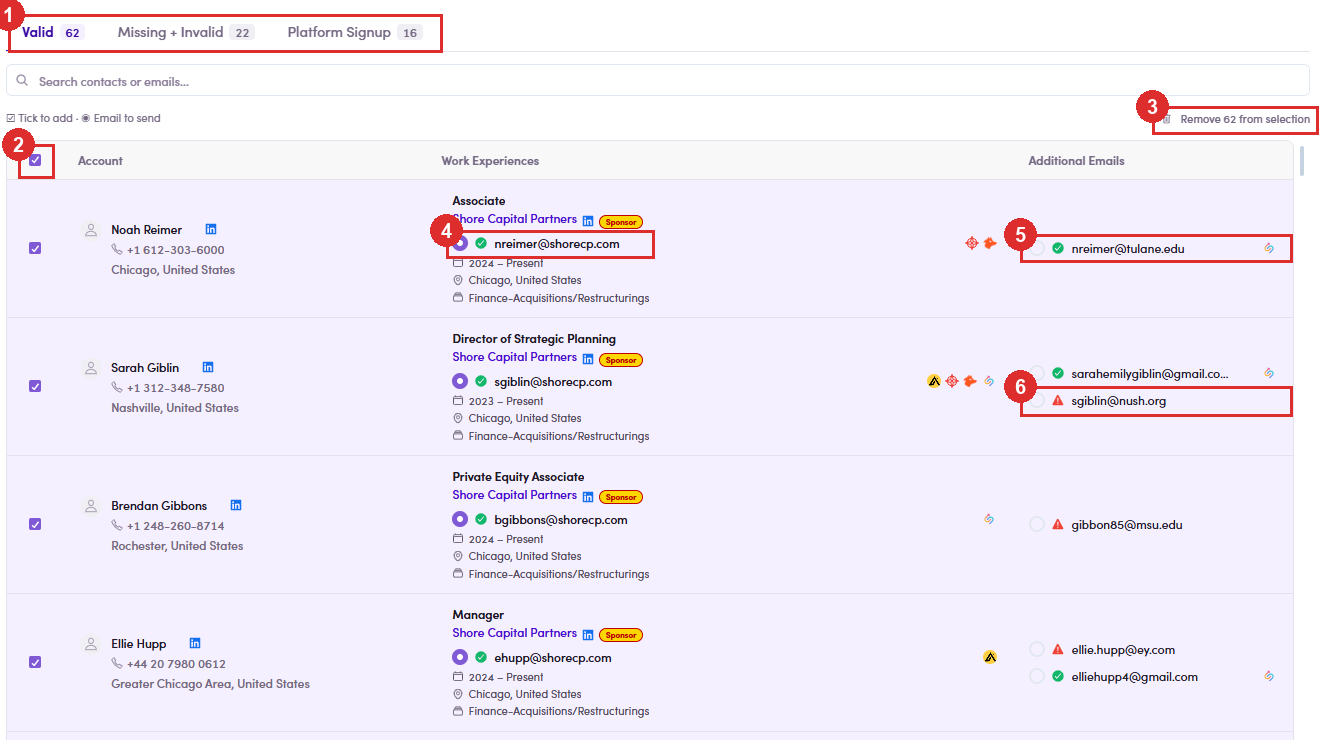Click the search magnifier icon

point(23,81)
